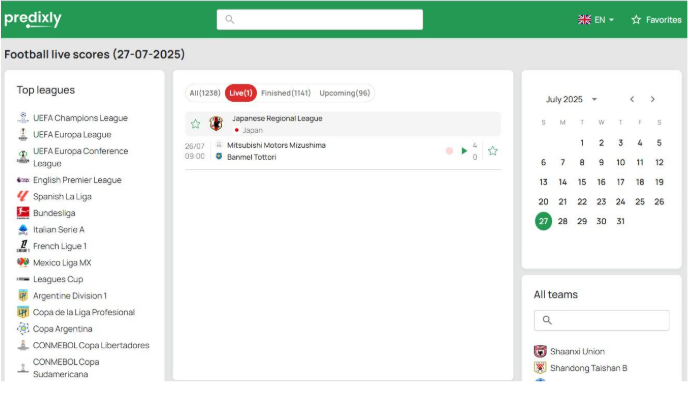Click the Mexico Liga MX logo icon
This screenshot has width=690, height=395.
[x=23, y=263]
